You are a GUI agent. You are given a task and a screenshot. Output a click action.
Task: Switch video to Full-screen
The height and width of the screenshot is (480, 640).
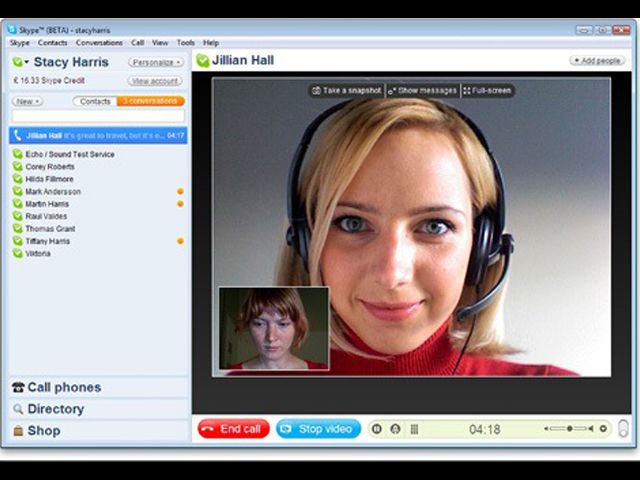coord(488,91)
